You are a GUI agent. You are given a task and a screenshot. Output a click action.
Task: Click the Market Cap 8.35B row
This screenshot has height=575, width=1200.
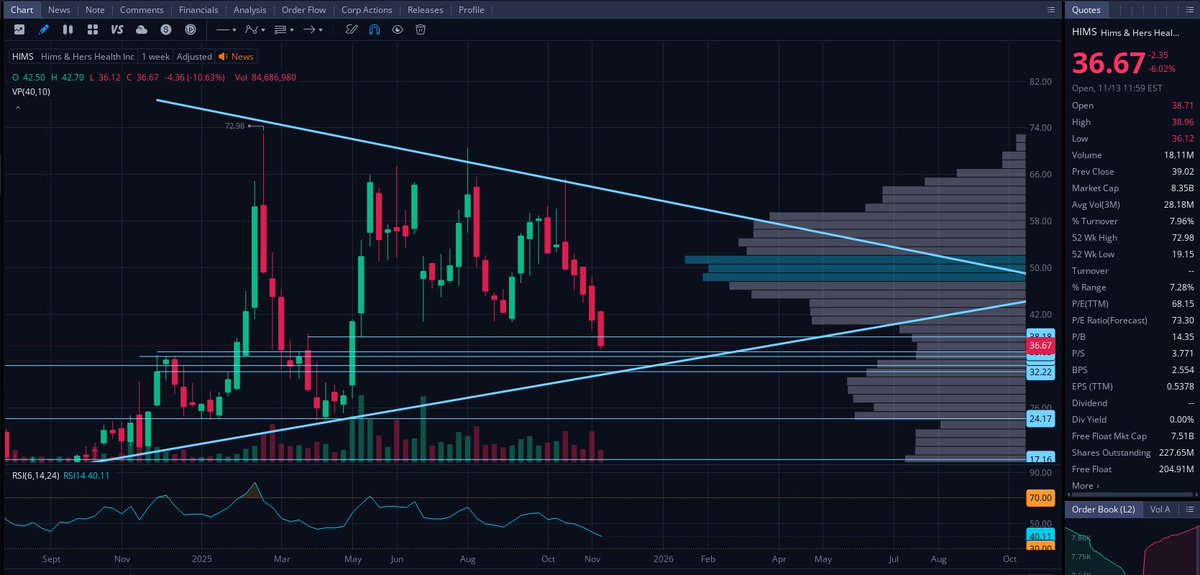click(1132, 188)
